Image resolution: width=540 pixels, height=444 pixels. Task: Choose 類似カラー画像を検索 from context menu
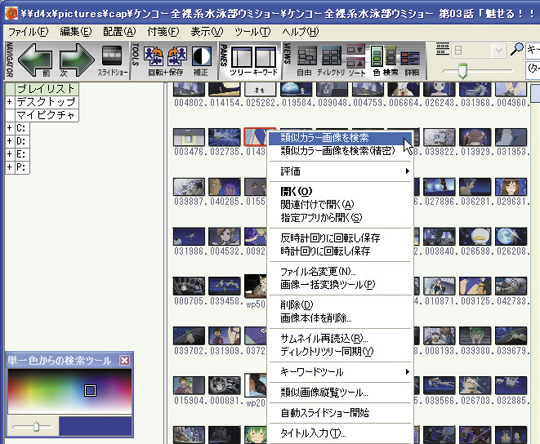tap(340, 138)
